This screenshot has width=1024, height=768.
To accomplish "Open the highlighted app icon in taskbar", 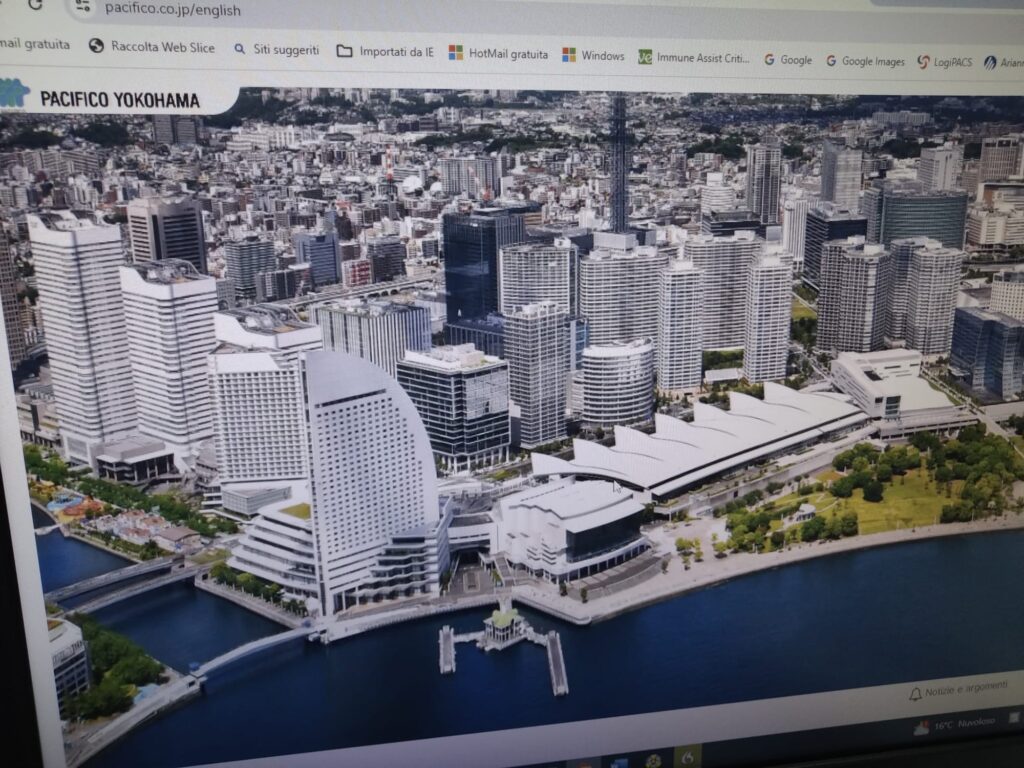I will (x=687, y=758).
